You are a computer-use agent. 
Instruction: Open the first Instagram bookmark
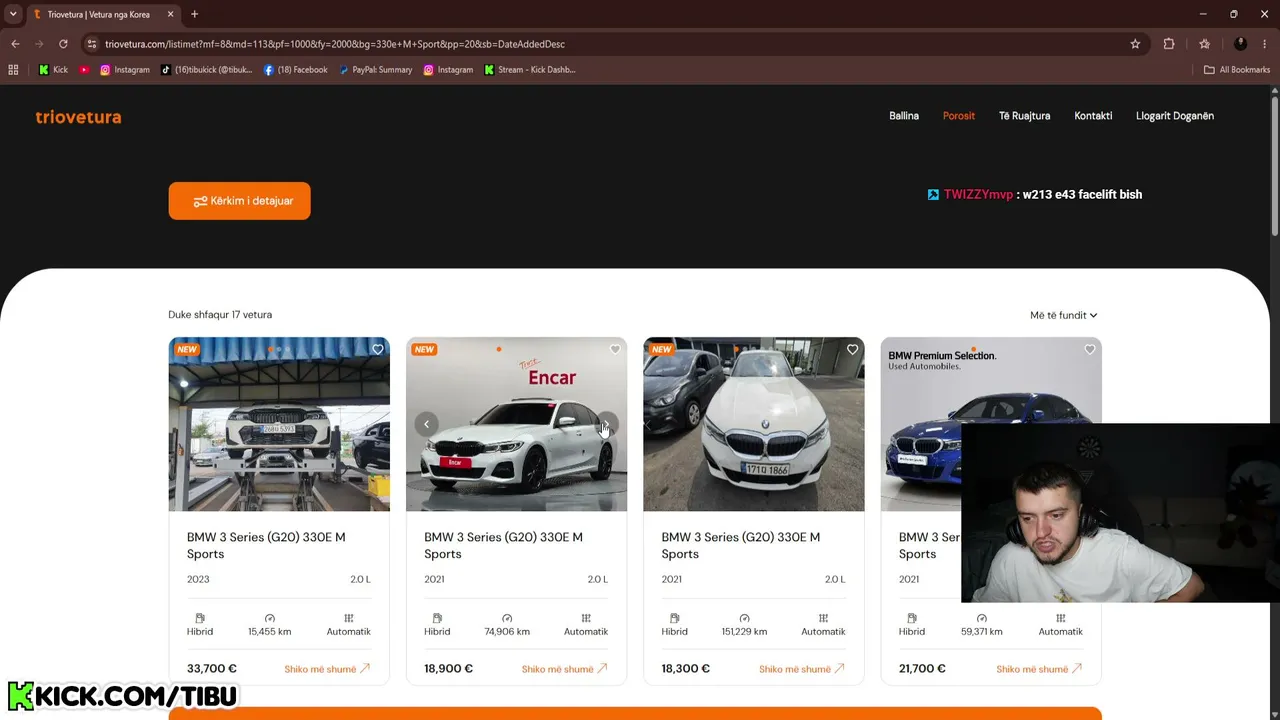[125, 70]
